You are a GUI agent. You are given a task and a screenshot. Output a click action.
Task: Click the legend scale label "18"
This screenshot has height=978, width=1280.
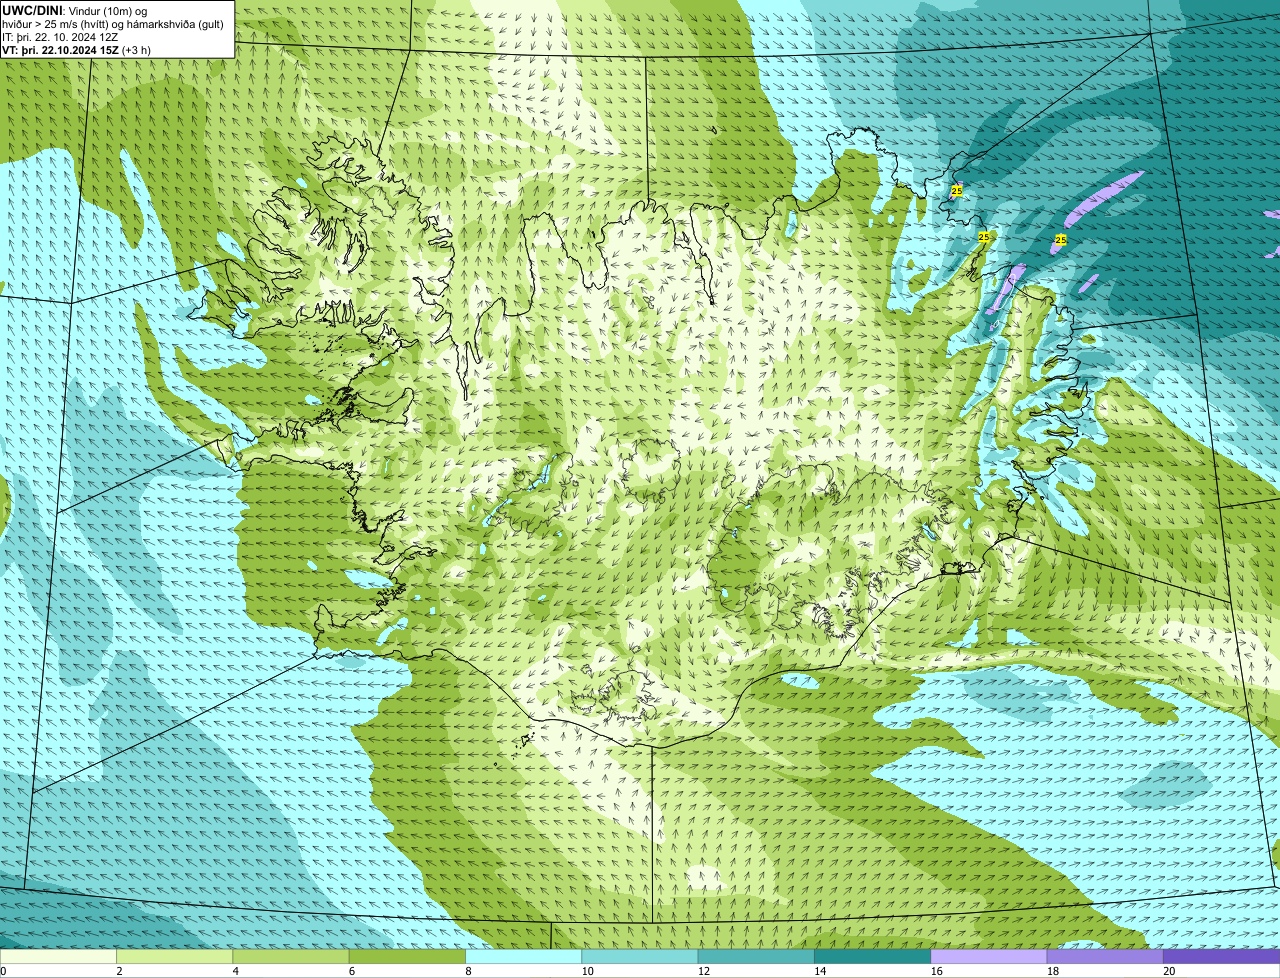(x=1053, y=971)
